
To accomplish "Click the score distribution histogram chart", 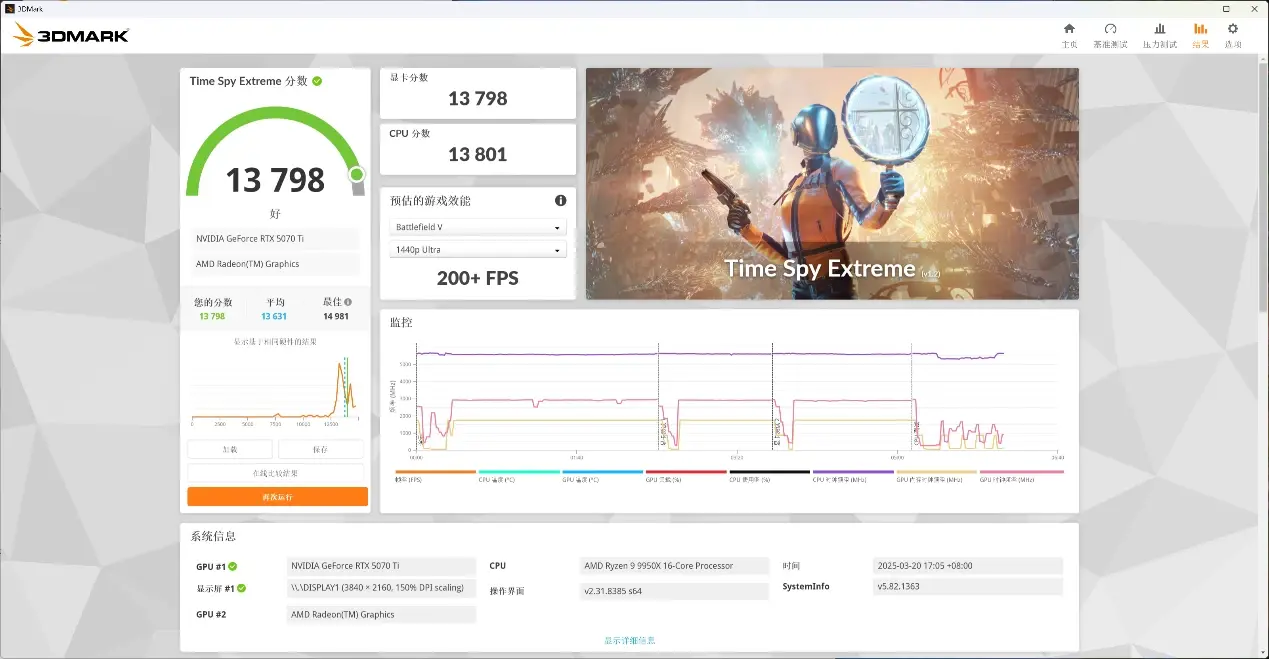I will (x=275, y=388).
